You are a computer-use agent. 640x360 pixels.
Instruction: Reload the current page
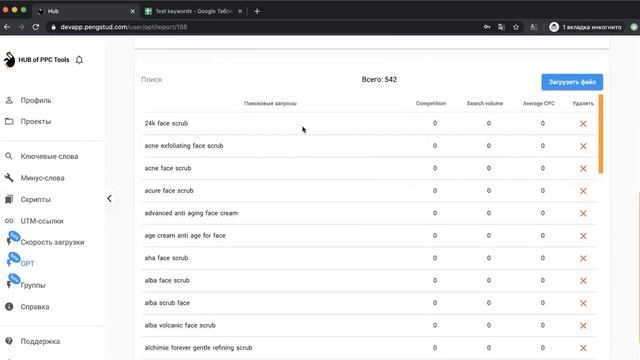(x=36, y=27)
